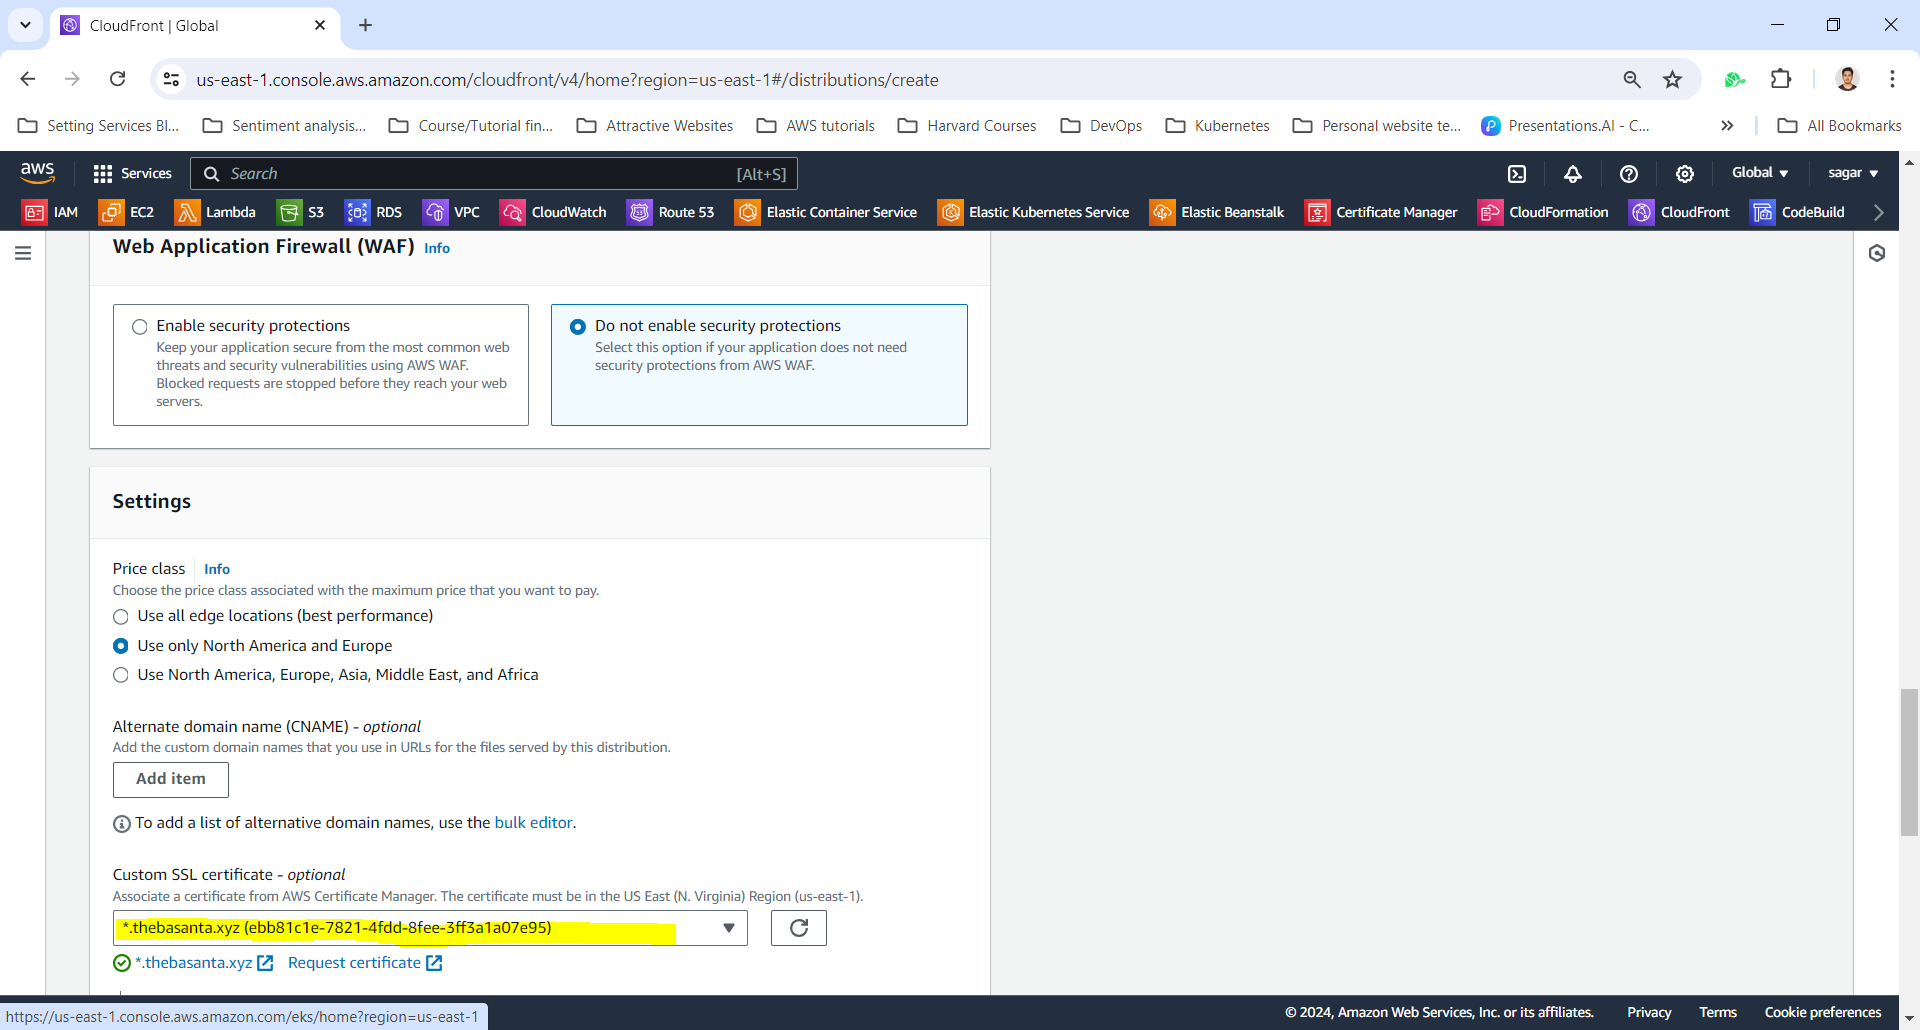This screenshot has height=1030, width=1920.
Task: Expand the sagar account menu
Action: 1852,173
